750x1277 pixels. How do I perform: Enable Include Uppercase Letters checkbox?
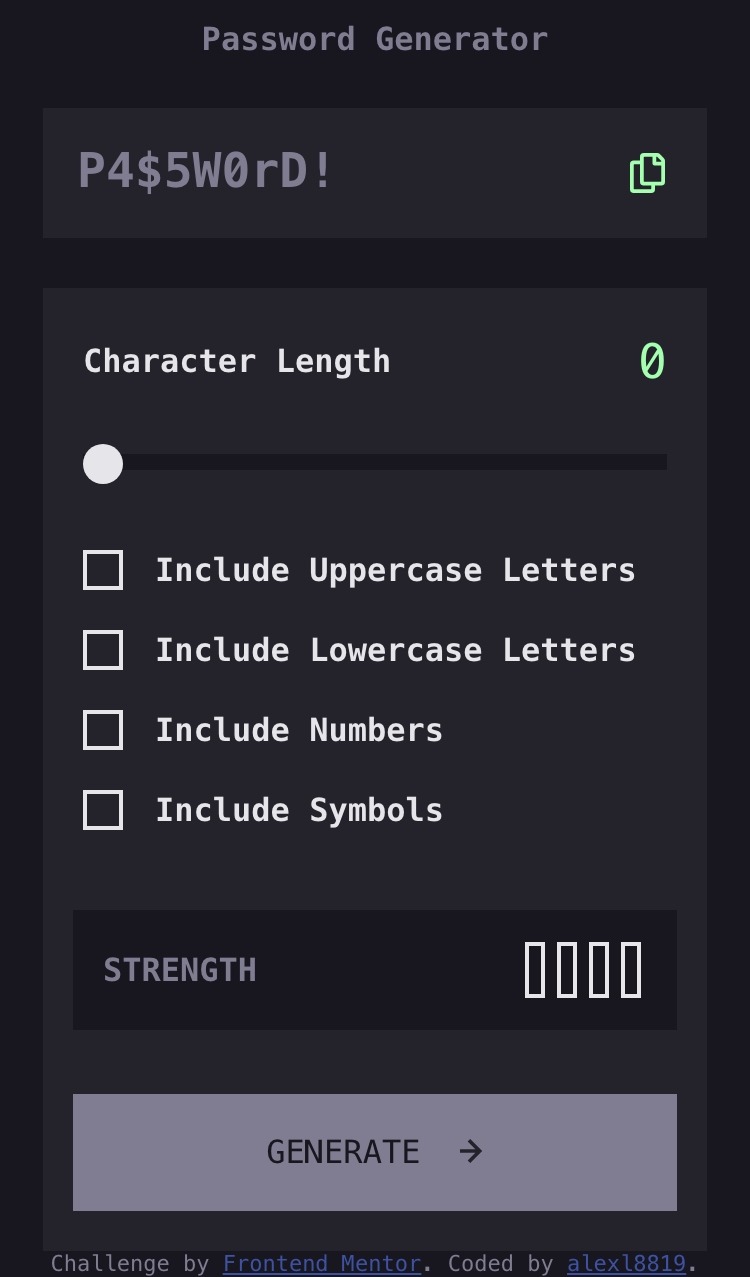(103, 570)
